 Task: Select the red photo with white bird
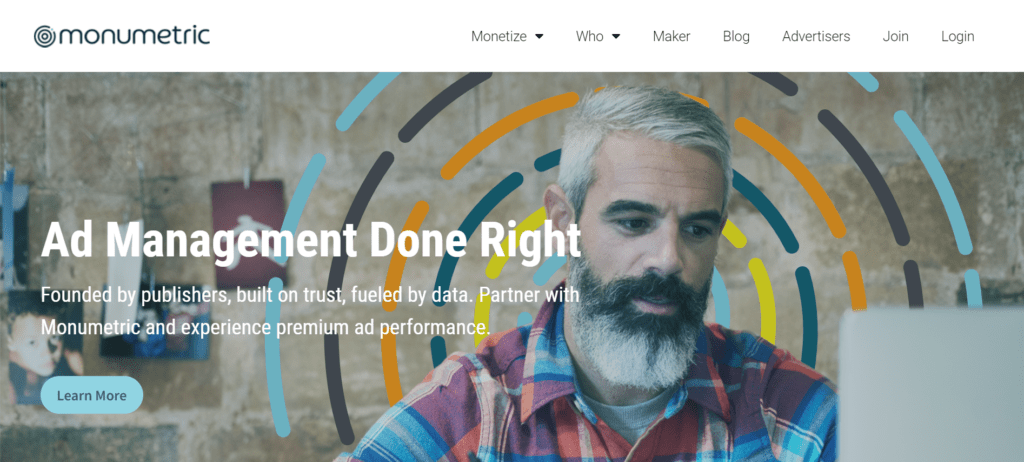coord(248,222)
